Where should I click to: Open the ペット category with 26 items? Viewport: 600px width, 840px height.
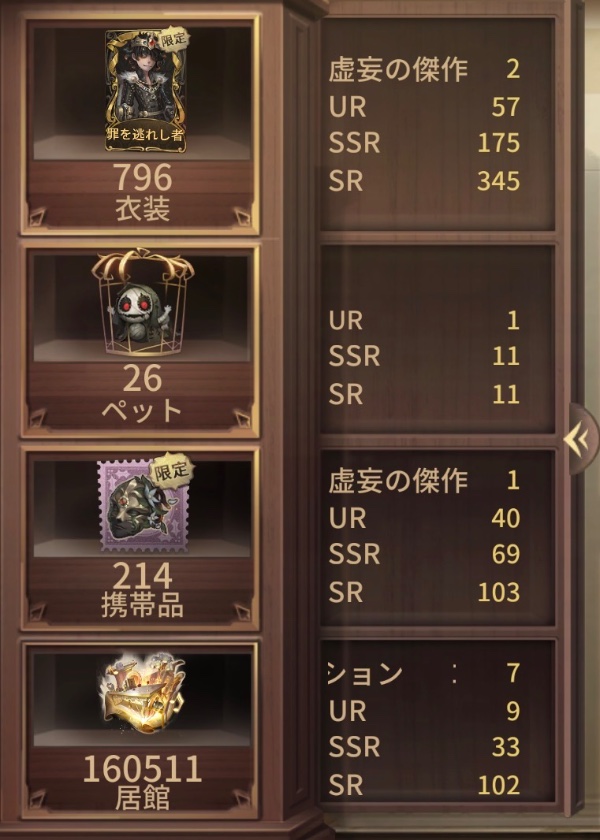click(141, 341)
